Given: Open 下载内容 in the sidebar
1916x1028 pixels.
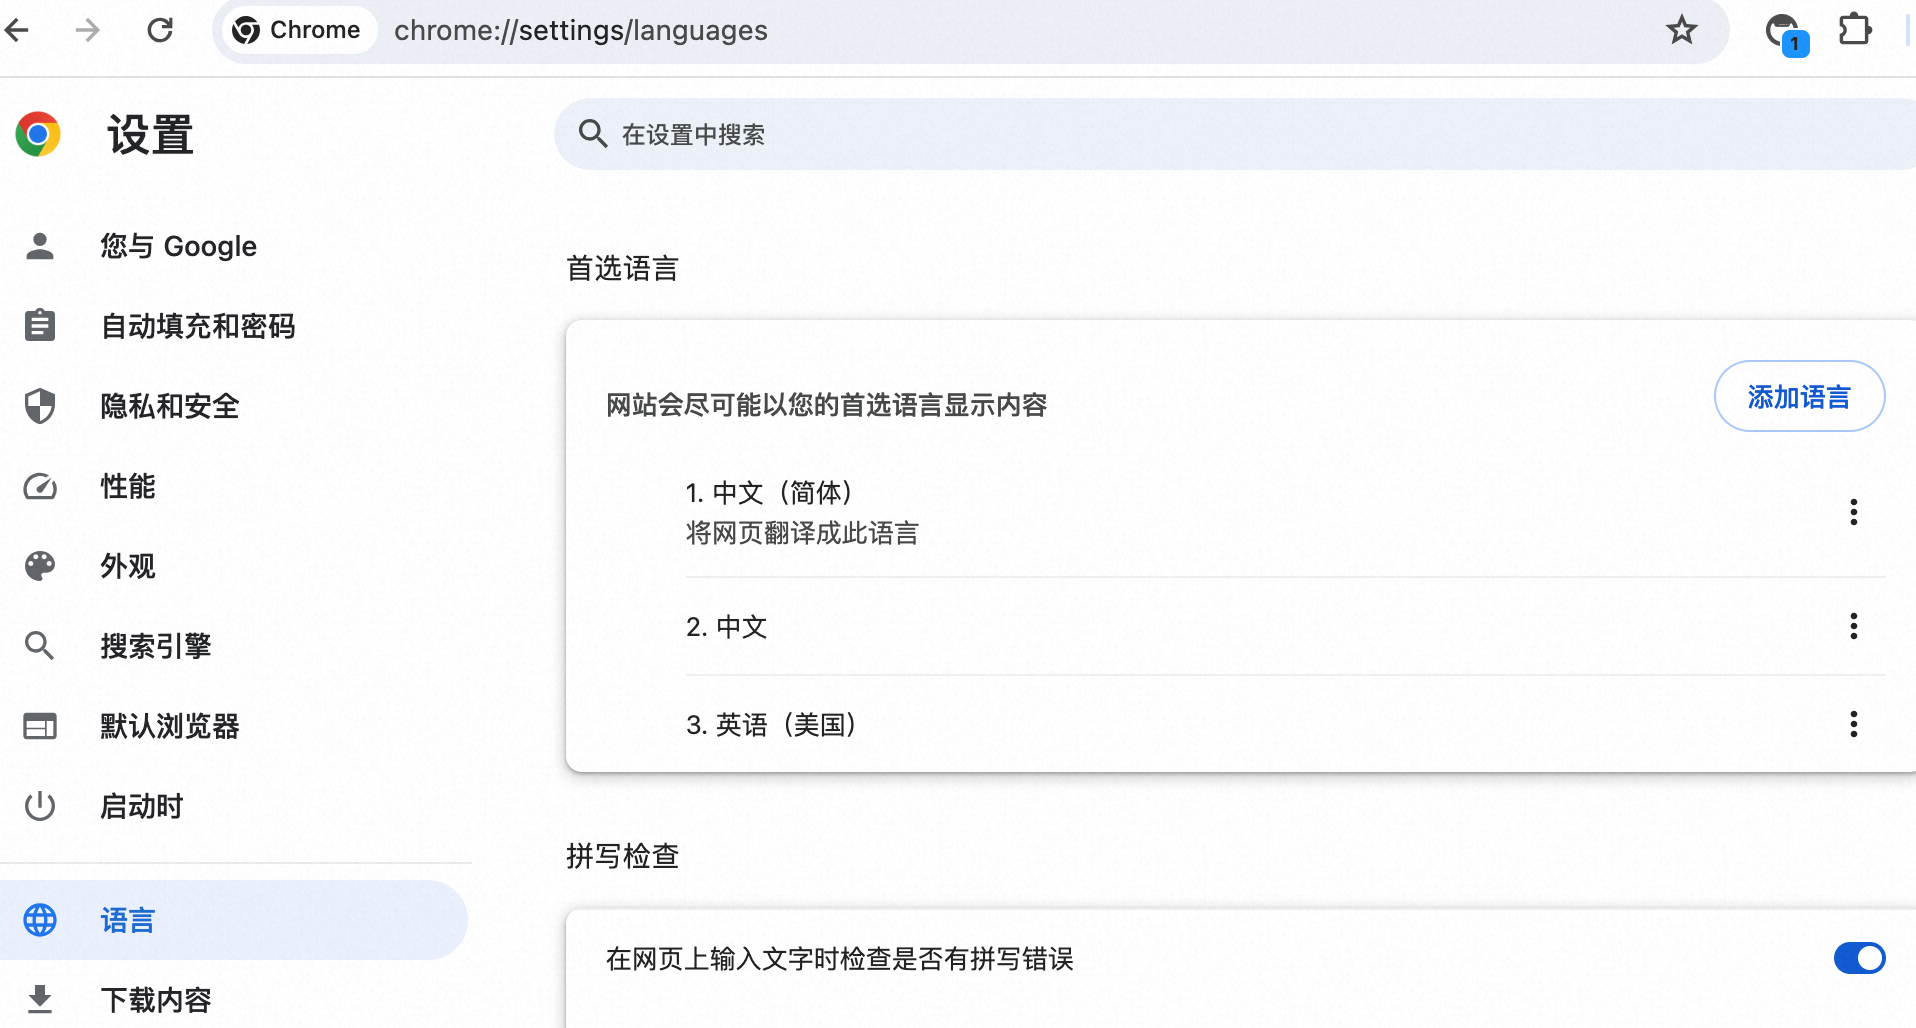Looking at the screenshot, I should pos(156,999).
